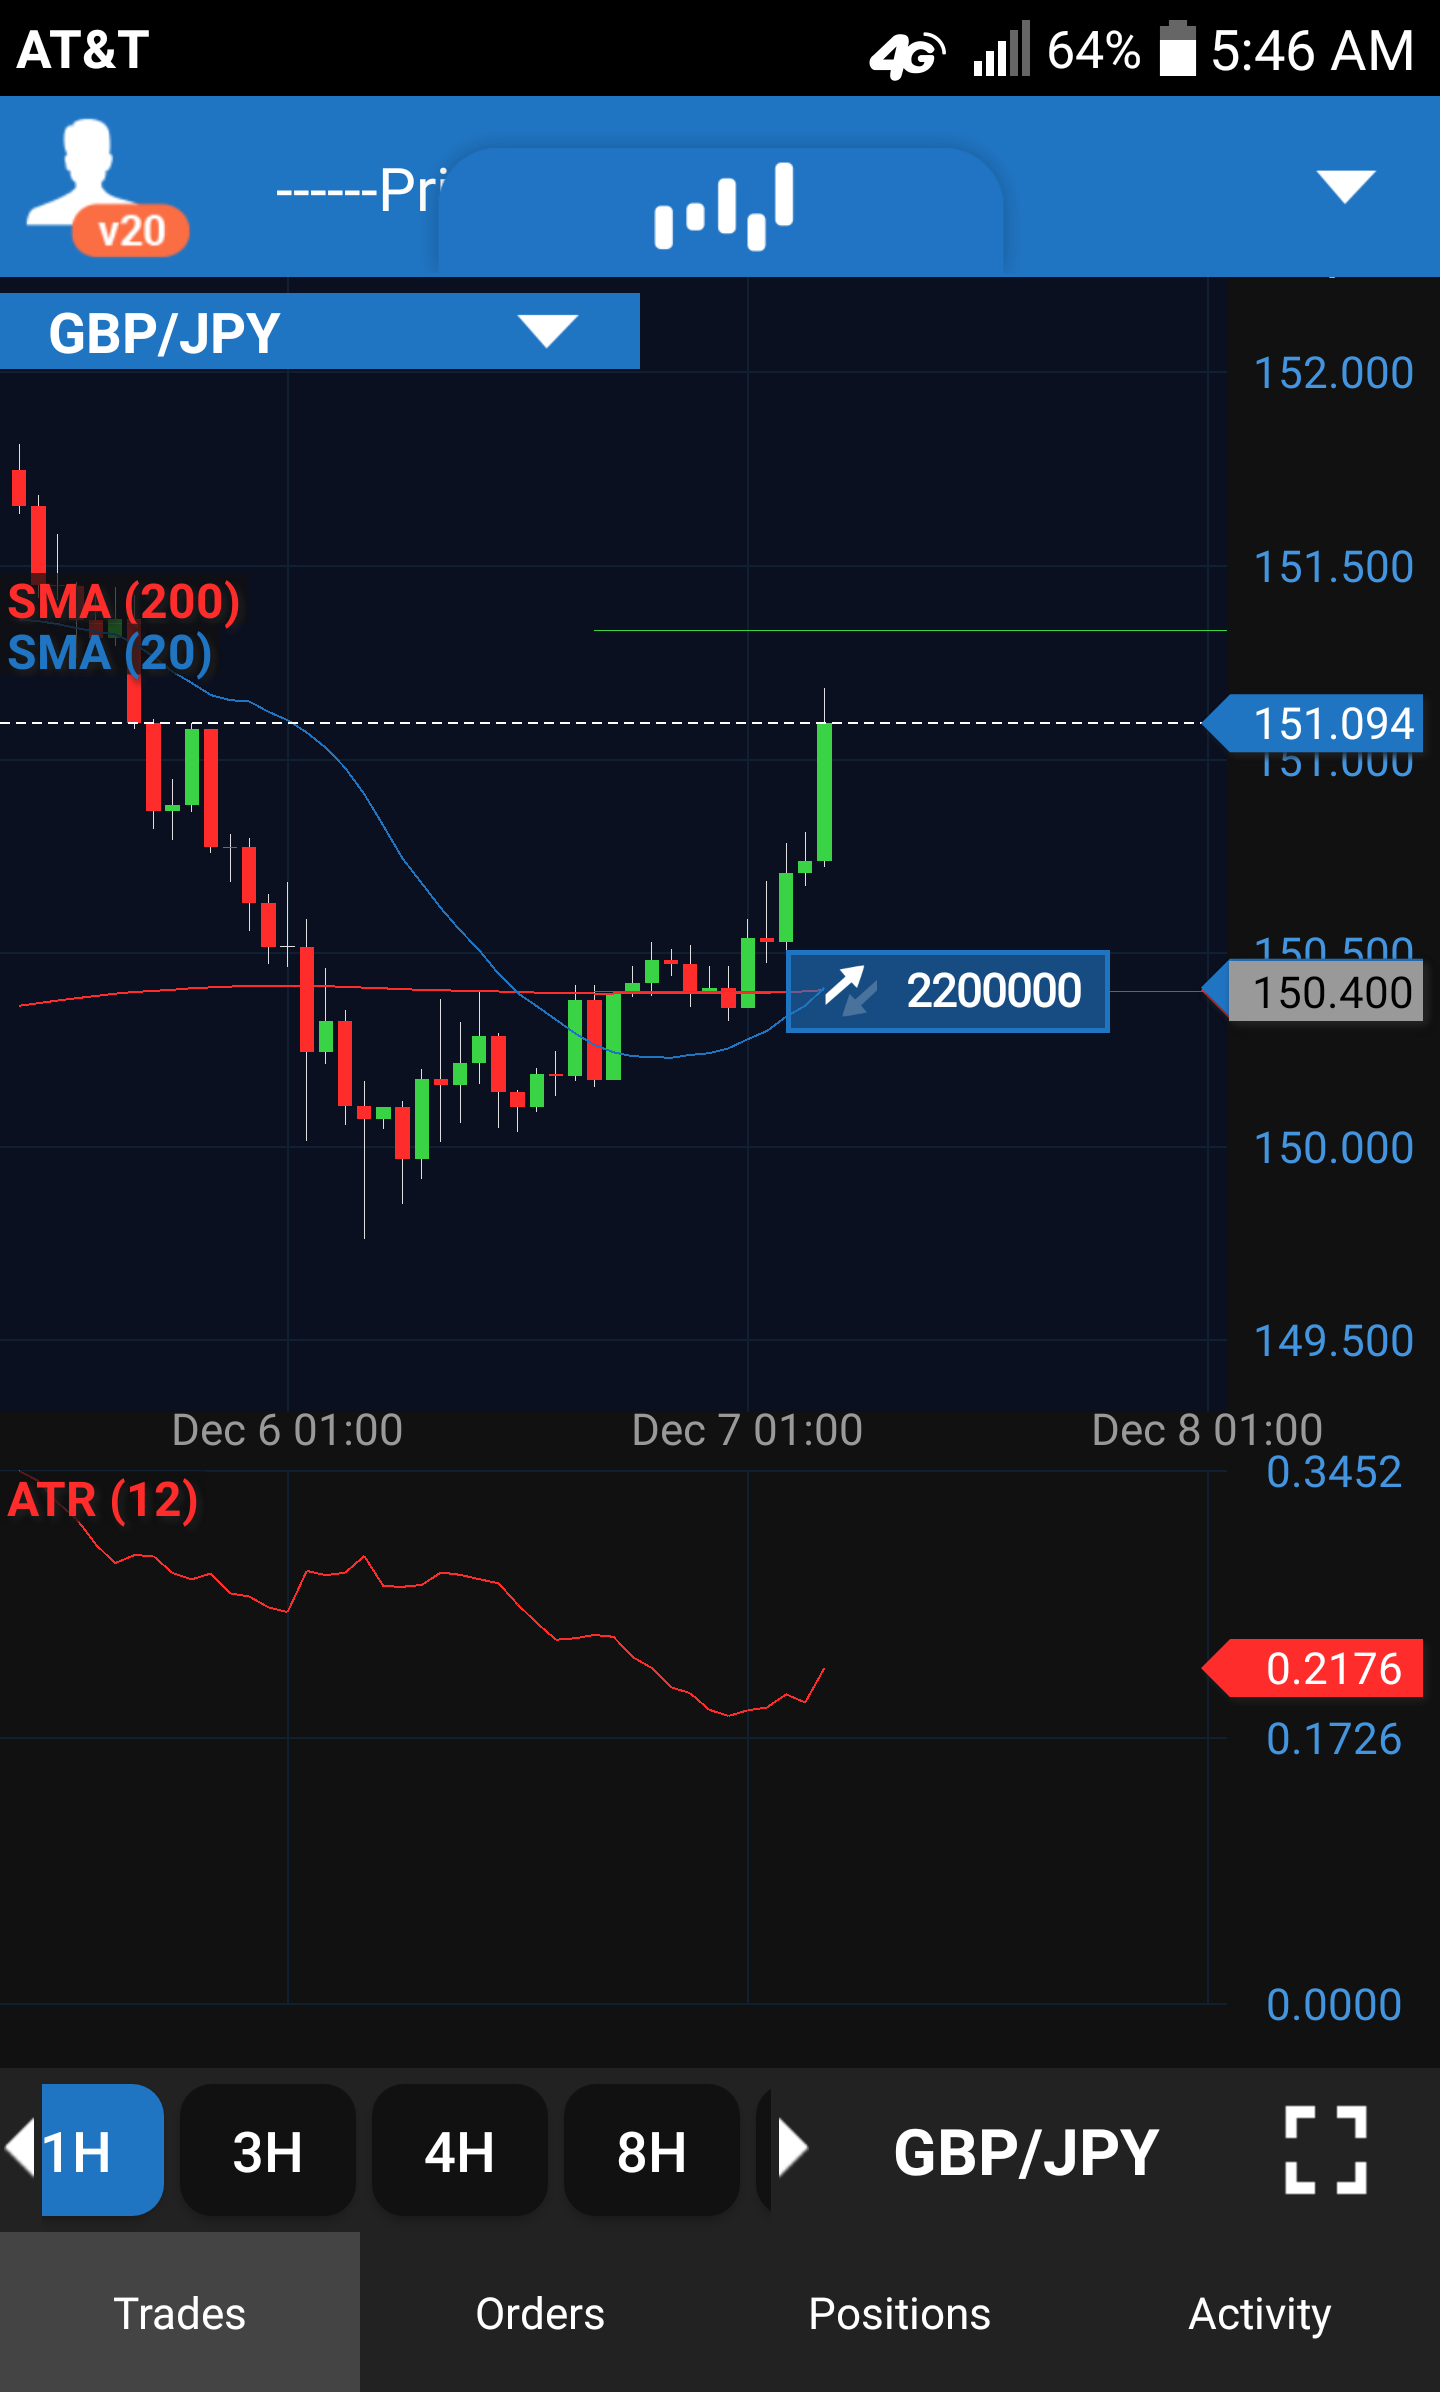Select the SMA (200) indicator label

pyautogui.click(x=124, y=601)
